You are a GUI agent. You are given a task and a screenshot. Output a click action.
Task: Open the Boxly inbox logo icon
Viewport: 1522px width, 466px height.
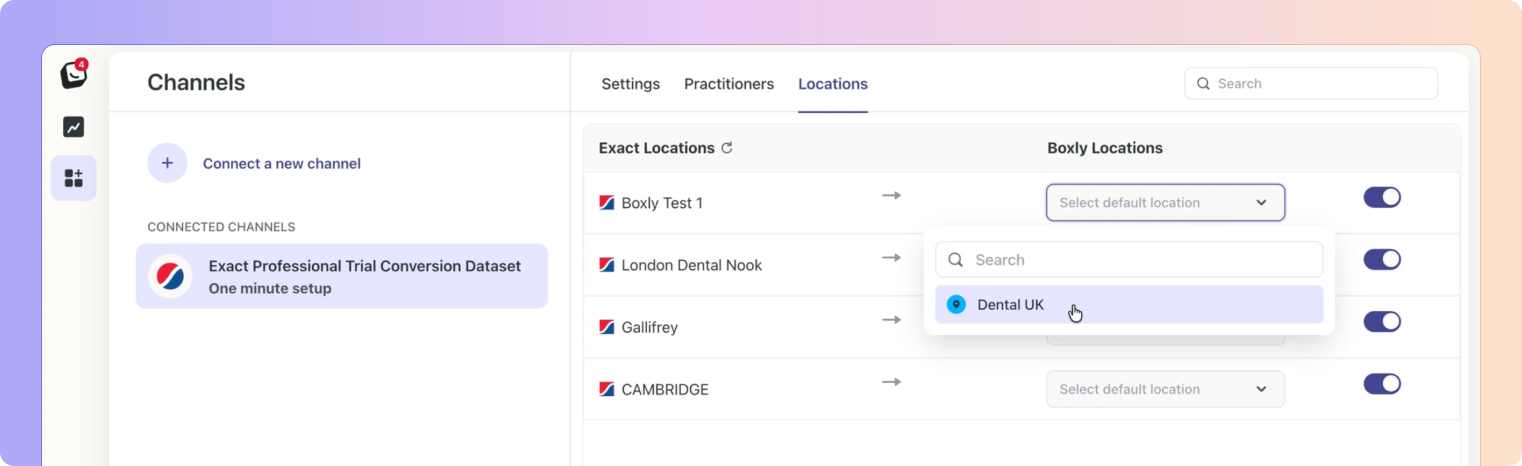tap(73, 75)
